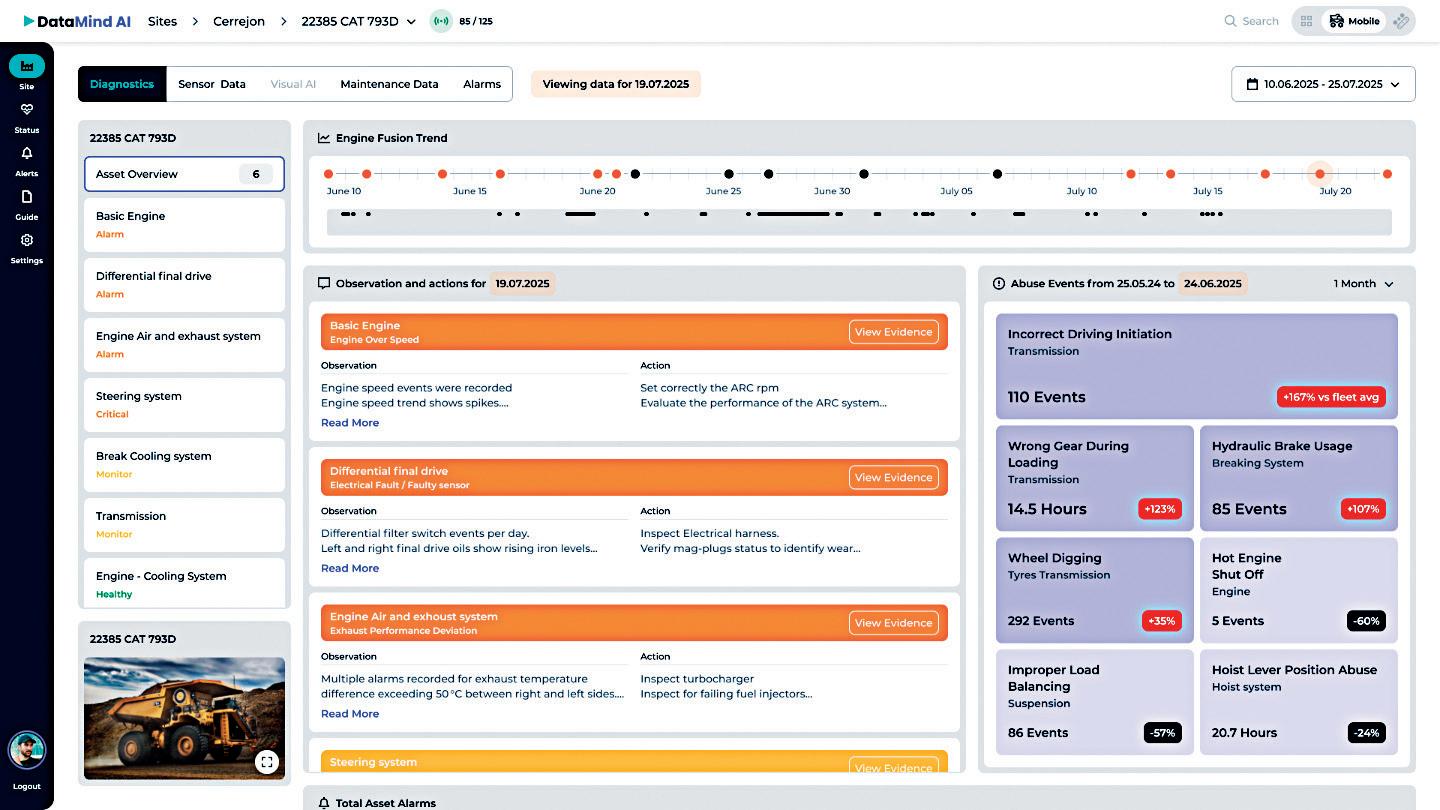The height and width of the screenshot is (810, 1440).
Task: Open the Wrong Gear During Loading card
Action: [x=1095, y=478]
